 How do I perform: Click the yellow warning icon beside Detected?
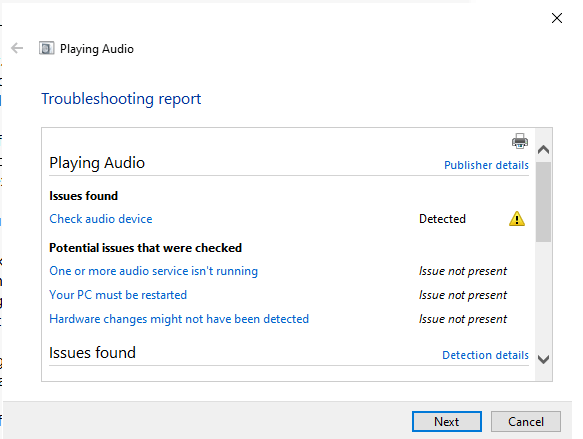pyautogui.click(x=516, y=219)
